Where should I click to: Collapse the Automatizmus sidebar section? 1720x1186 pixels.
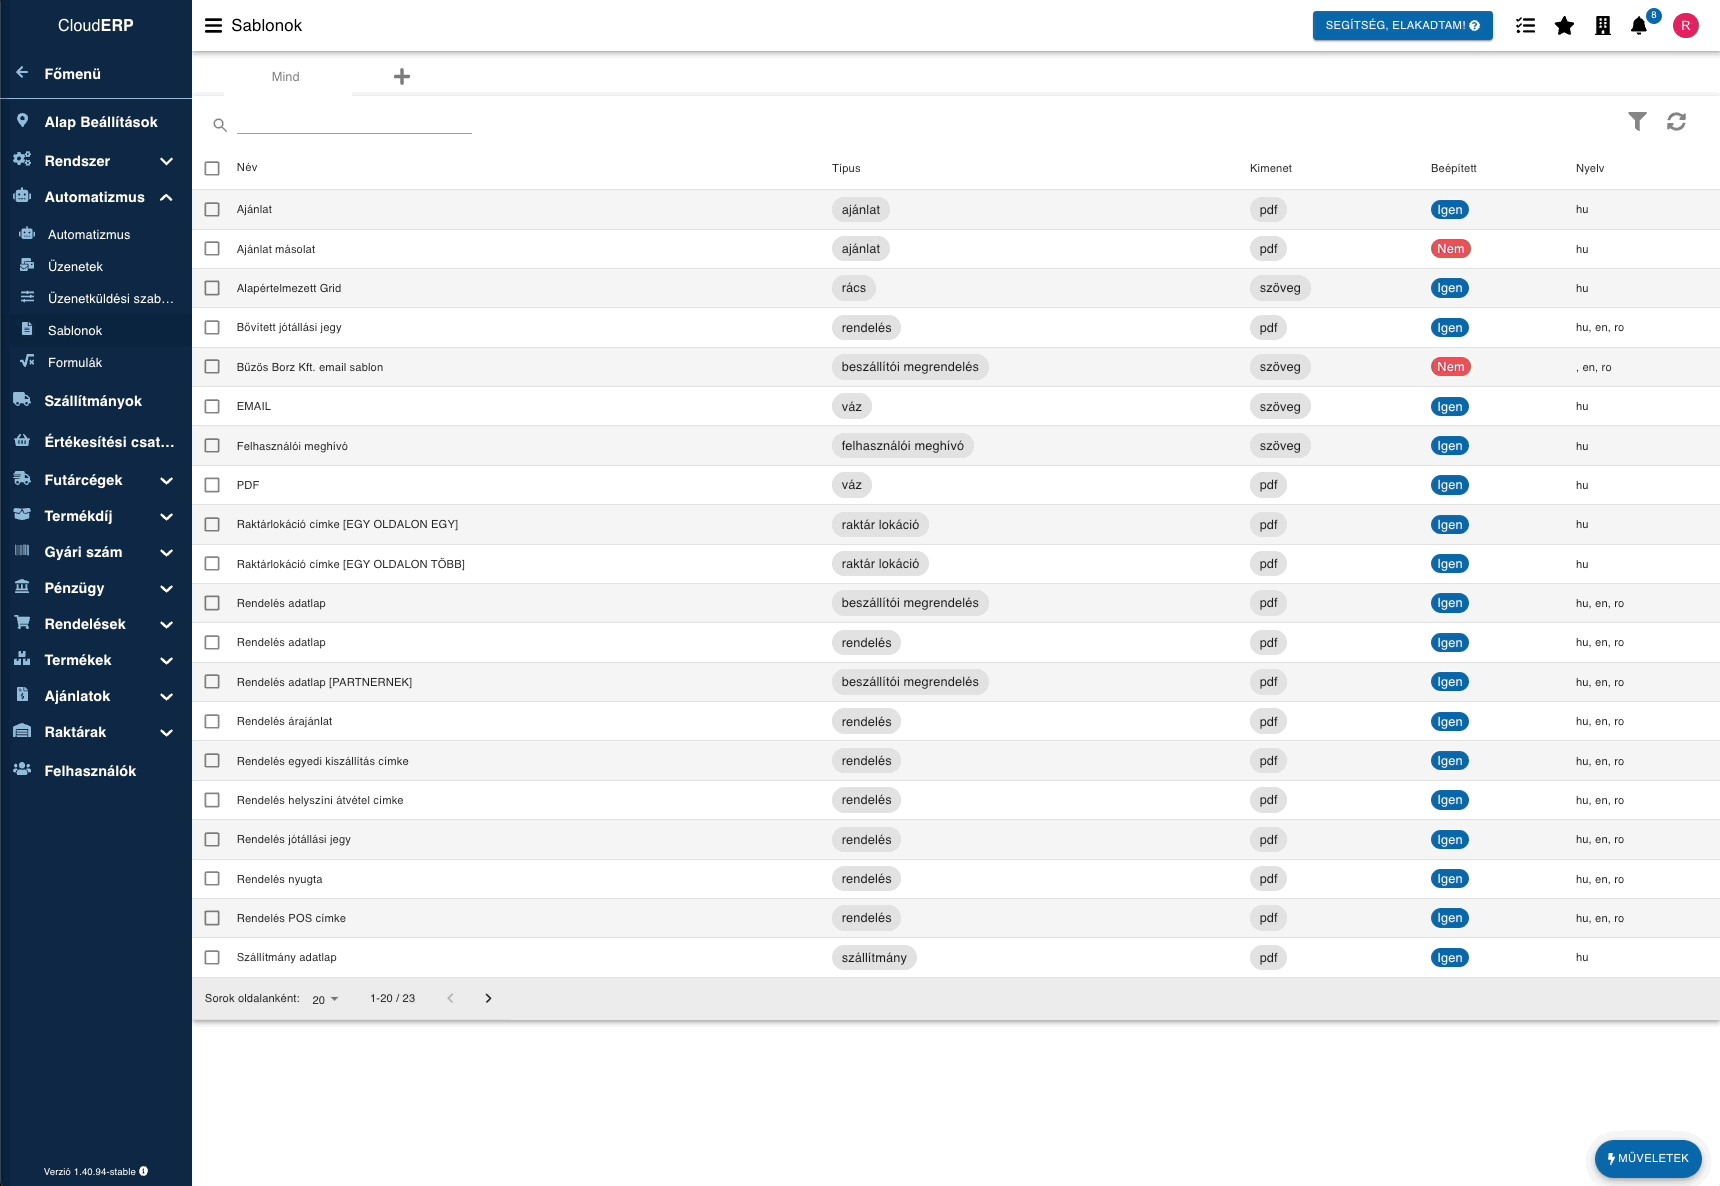pyautogui.click(x=166, y=197)
